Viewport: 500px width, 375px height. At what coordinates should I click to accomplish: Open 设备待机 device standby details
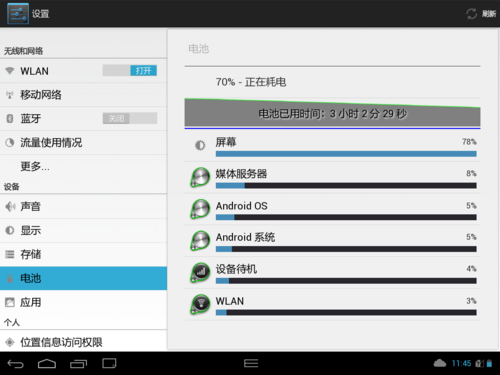[x=332, y=273]
